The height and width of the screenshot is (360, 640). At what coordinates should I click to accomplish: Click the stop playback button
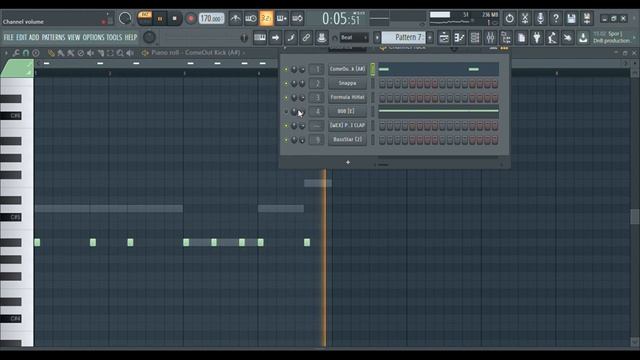point(175,19)
